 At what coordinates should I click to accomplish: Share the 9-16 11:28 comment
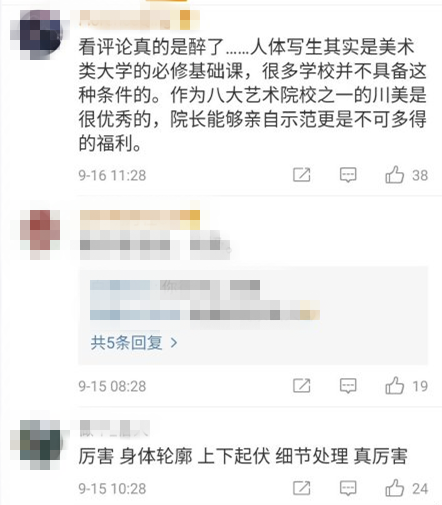(x=302, y=175)
